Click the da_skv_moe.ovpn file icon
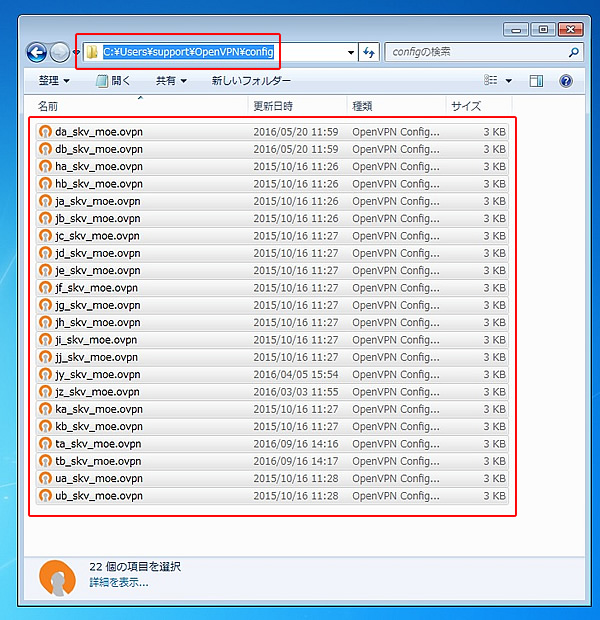 click(45, 132)
